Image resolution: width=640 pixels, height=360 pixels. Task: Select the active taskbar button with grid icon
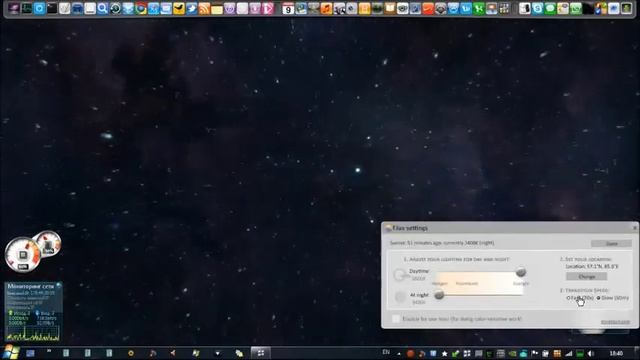click(260, 353)
